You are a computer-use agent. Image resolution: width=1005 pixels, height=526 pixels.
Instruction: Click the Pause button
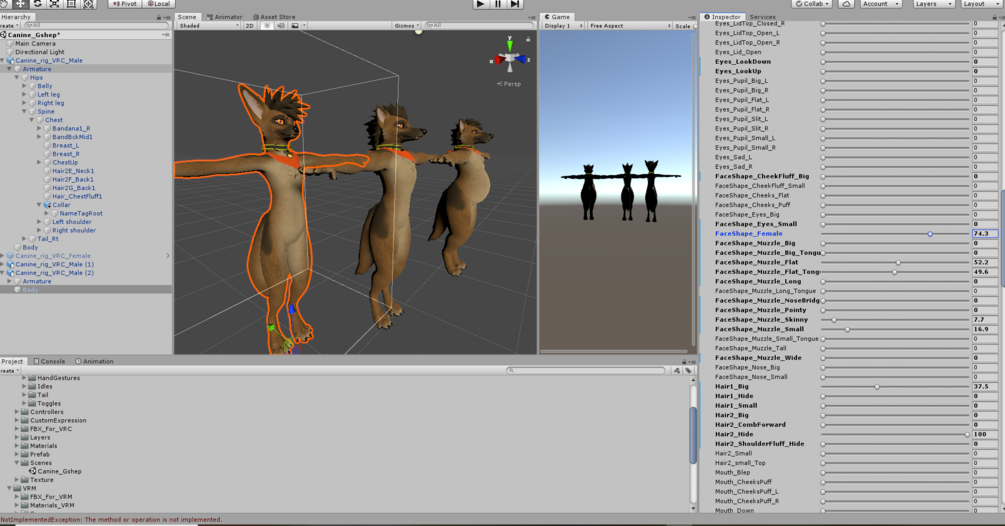498,3
